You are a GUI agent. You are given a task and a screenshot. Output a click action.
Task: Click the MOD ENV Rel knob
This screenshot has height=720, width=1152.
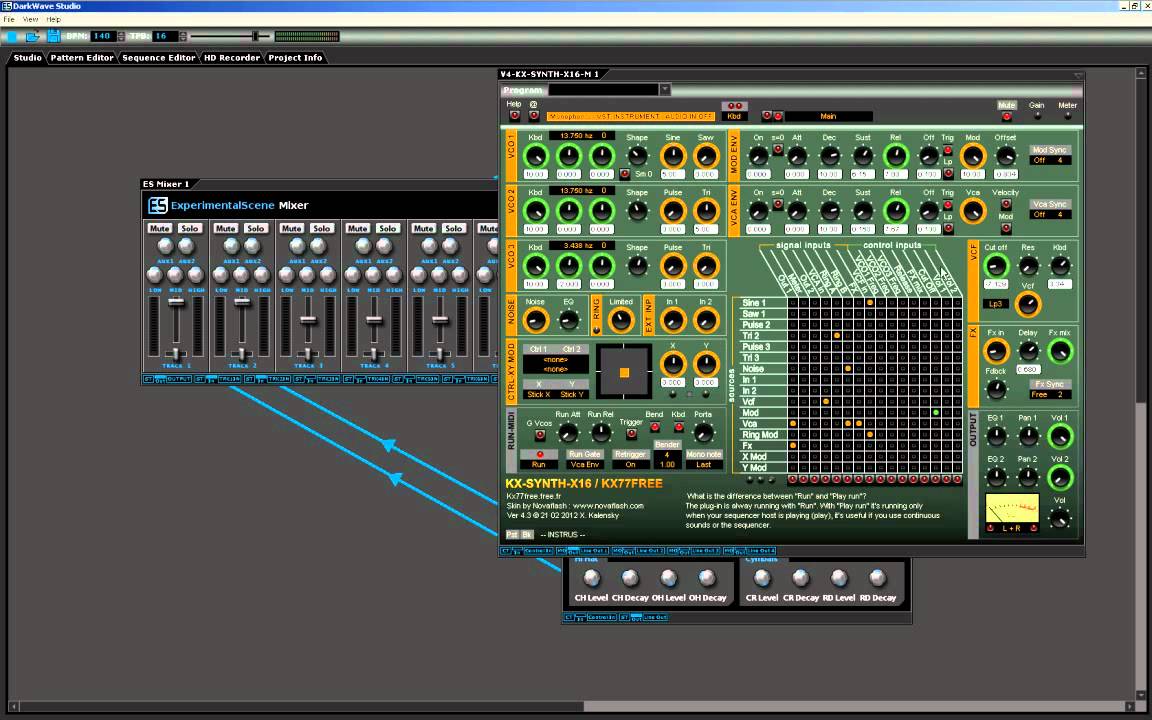(x=895, y=156)
